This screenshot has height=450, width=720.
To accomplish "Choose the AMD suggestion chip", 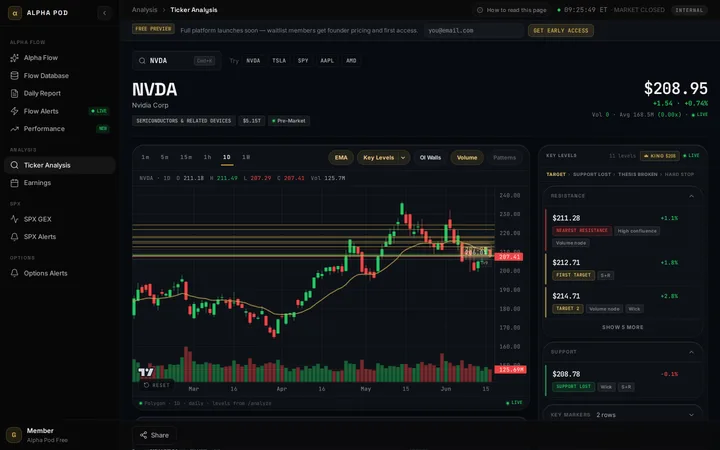I will (351, 61).
